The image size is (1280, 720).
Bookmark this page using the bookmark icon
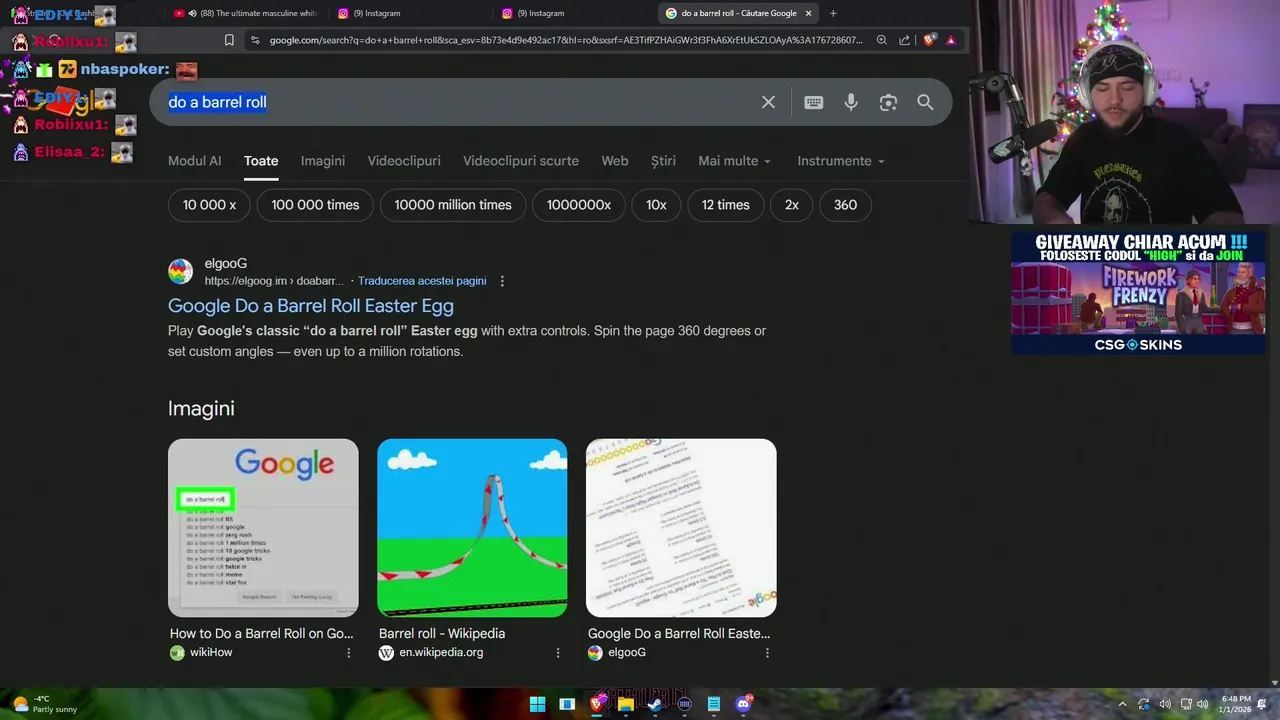click(229, 40)
